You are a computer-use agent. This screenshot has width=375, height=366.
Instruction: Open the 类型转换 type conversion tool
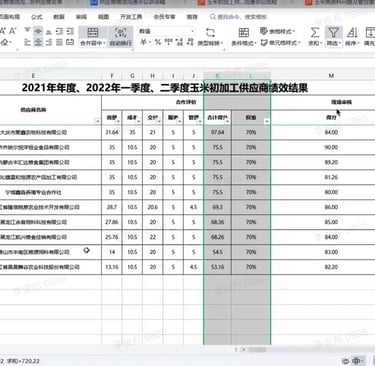pyautogui.click(x=210, y=37)
